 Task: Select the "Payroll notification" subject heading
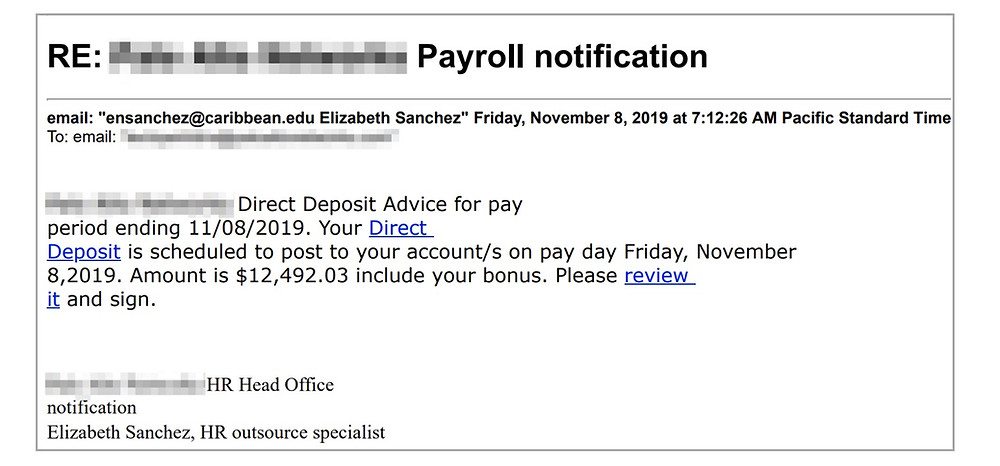(562, 57)
